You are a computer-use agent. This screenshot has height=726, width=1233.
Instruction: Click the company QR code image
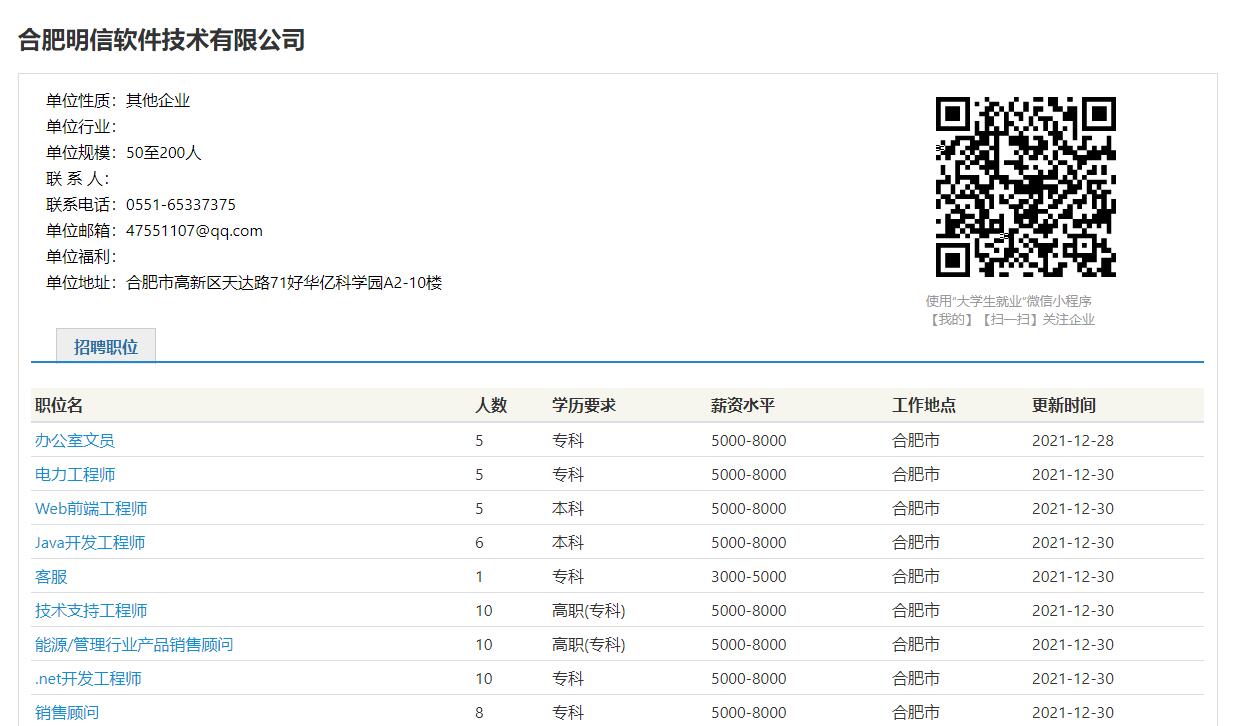(1025, 187)
